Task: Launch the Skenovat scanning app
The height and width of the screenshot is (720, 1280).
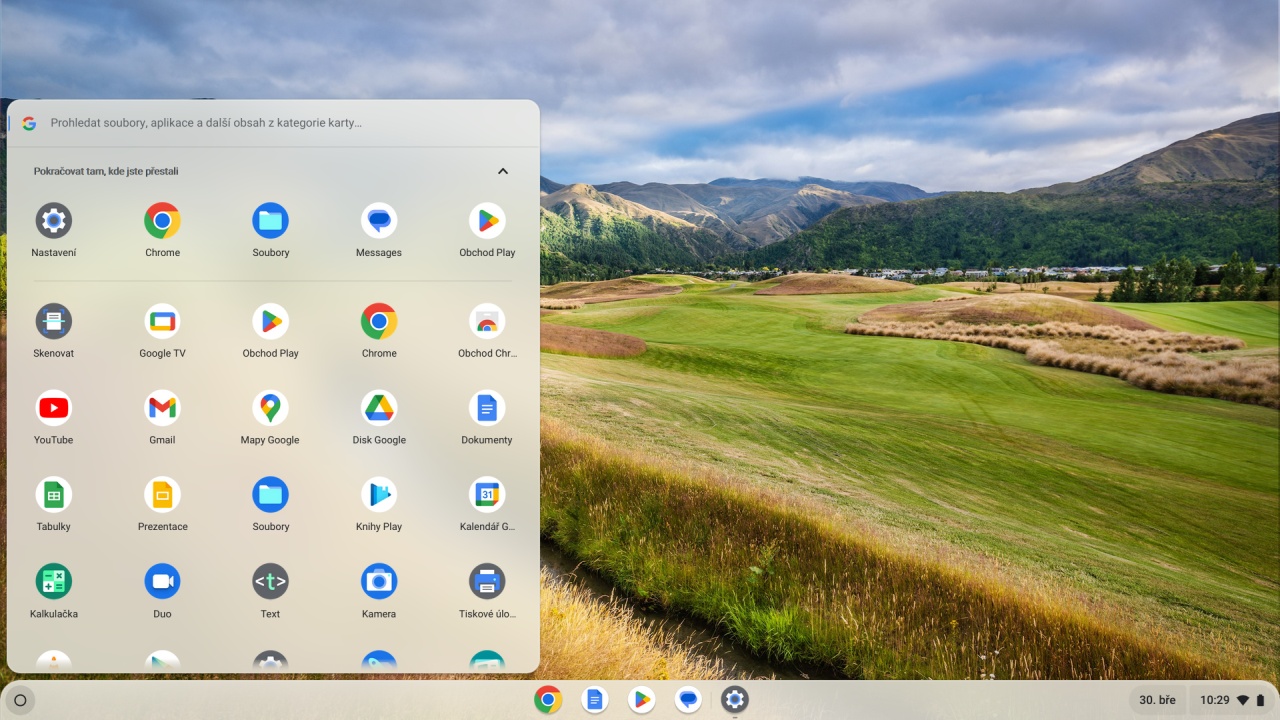Action: point(54,331)
